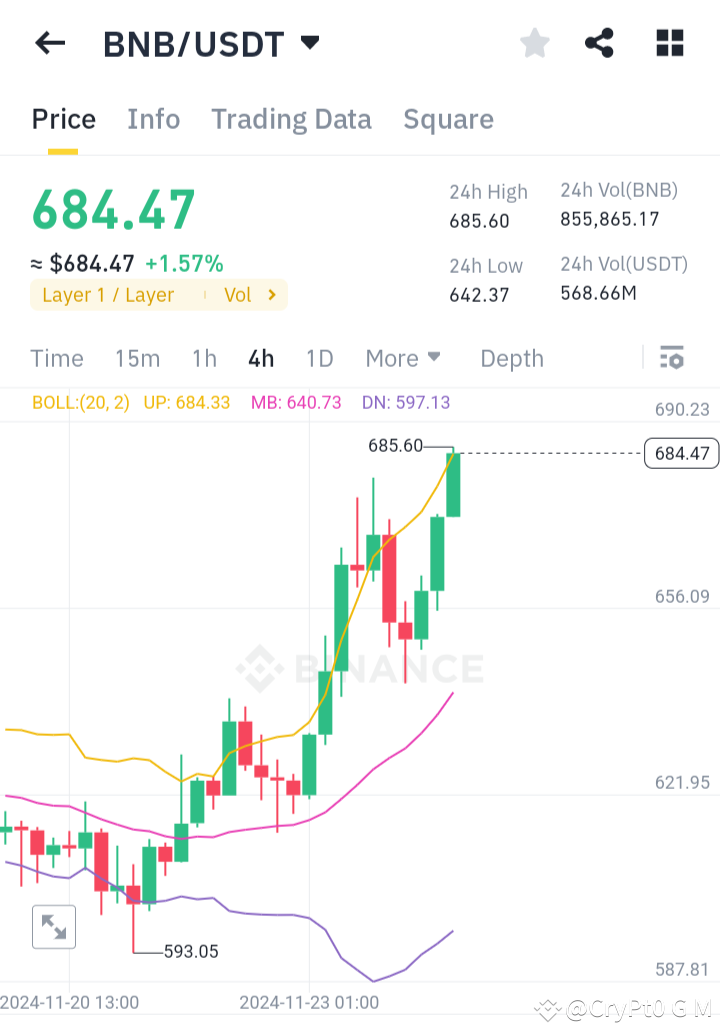
Task: Open the CryPt0 GM watermark diamond icon
Action: pos(547,1010)
